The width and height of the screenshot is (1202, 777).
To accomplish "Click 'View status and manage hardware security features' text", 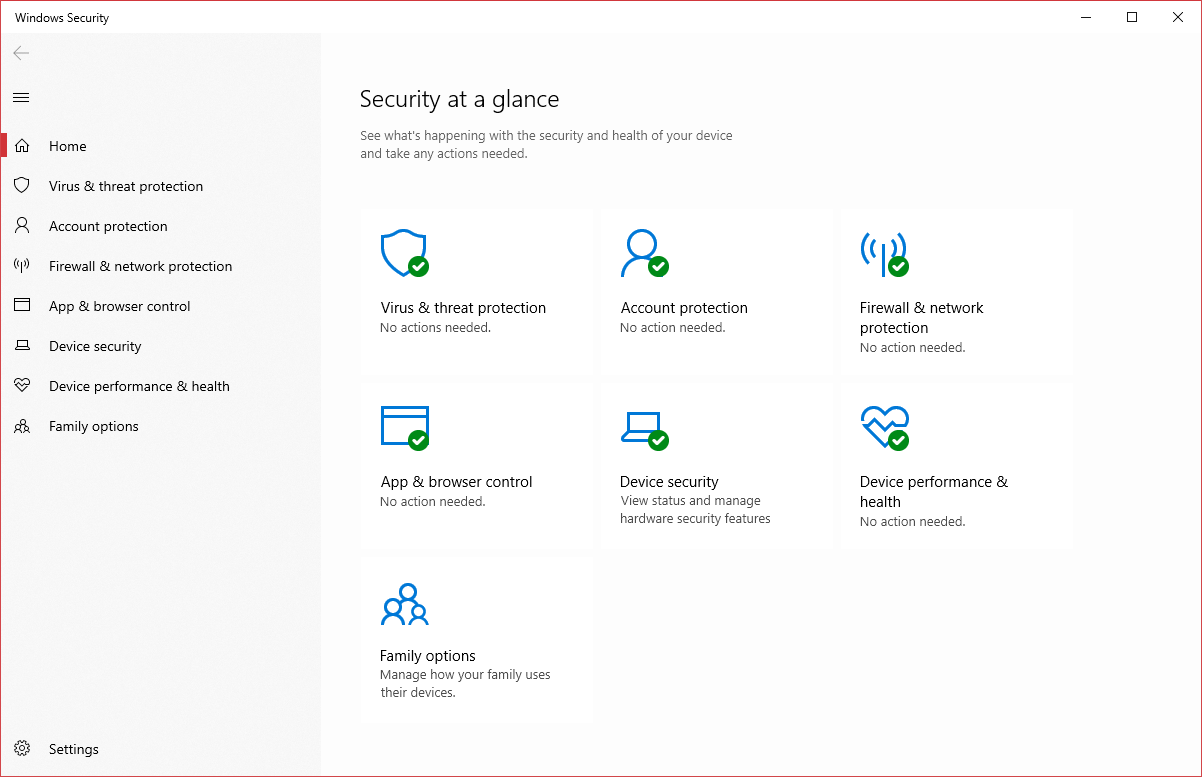I will coord(695,510).
